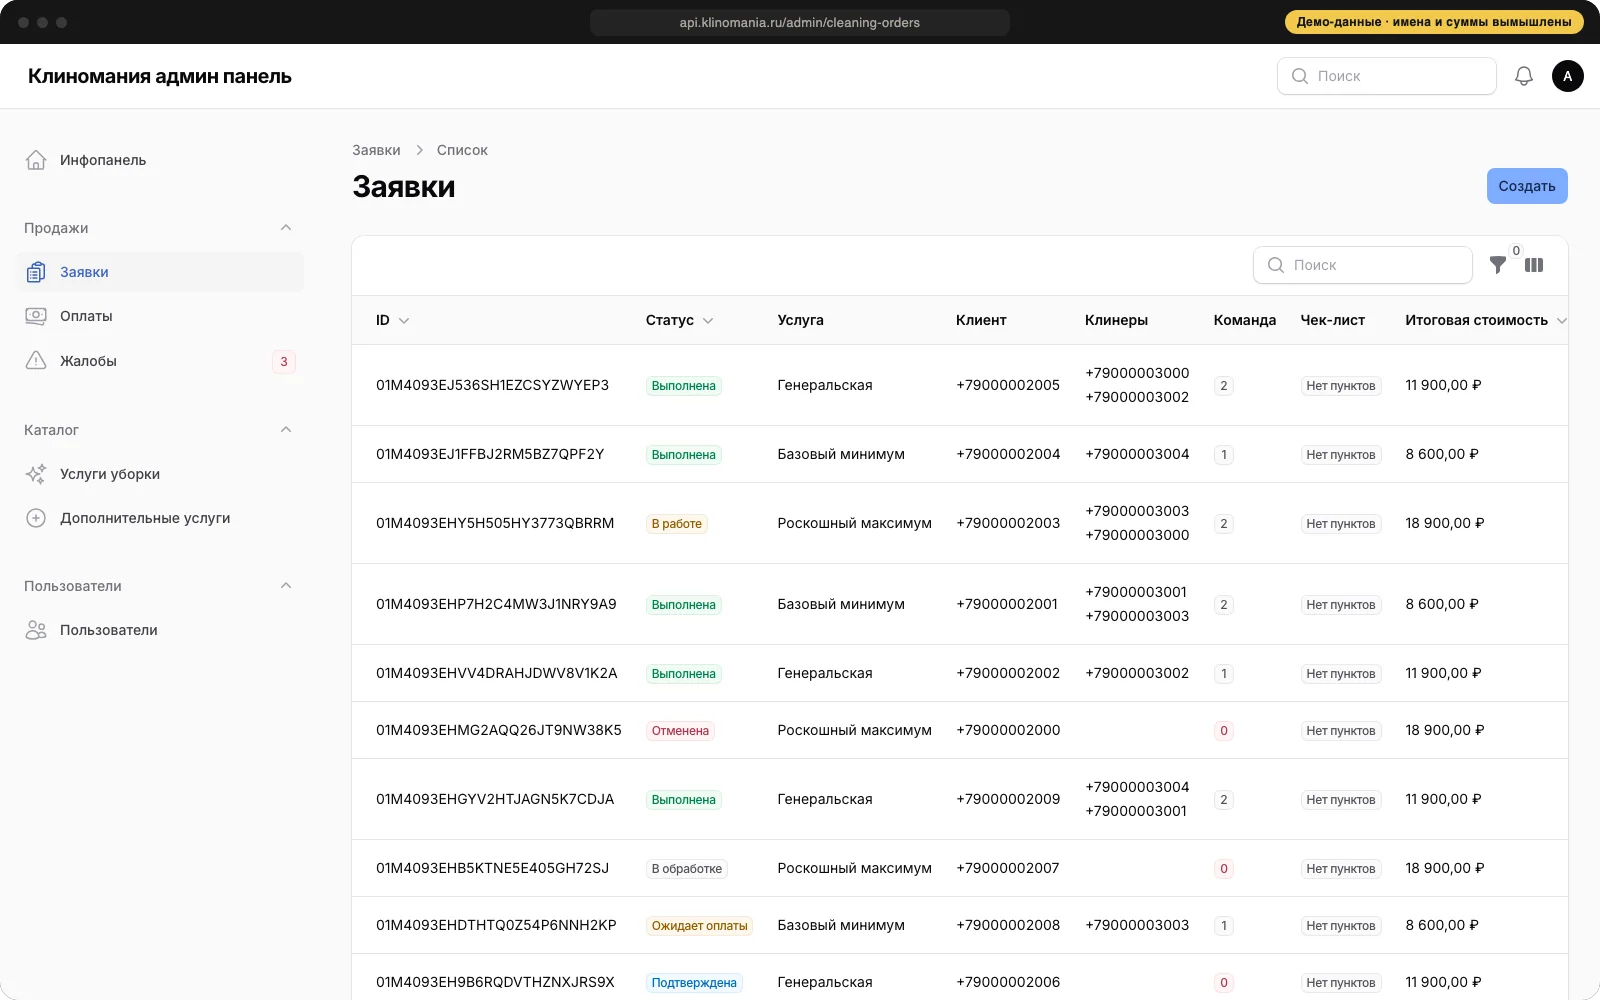Open Оплаты page in sidebar
The height and width of the screenshot is (1000, 1600).
pyautogui.click(x=160, y=316)
